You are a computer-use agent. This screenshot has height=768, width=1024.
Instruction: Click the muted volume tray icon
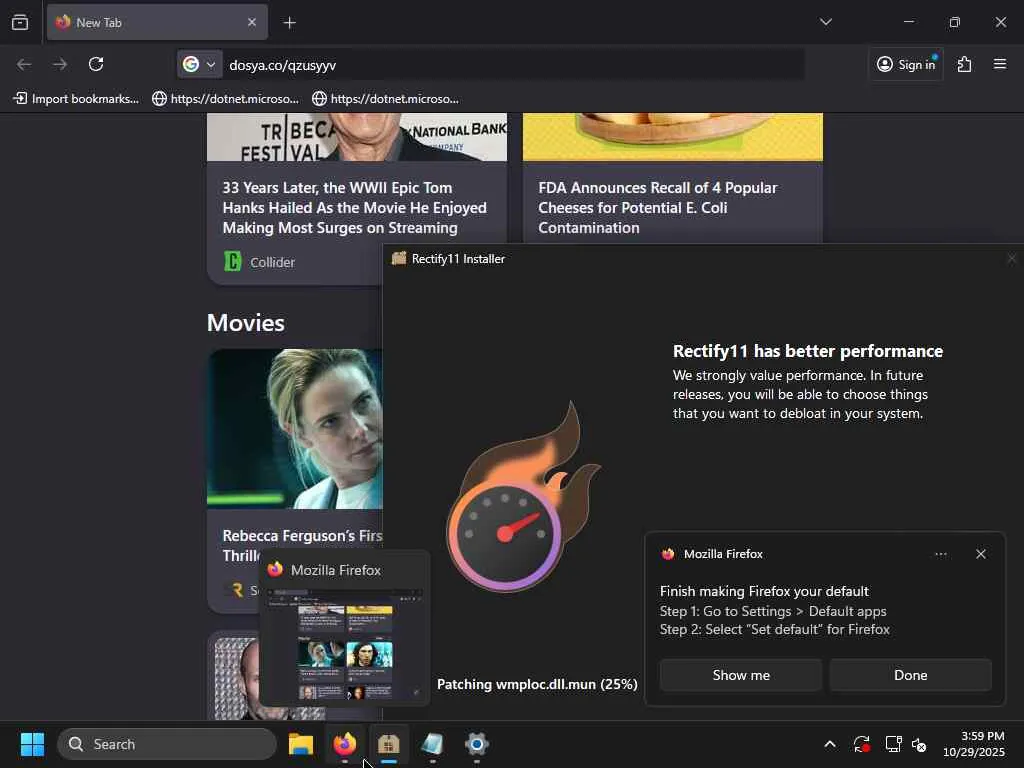(920, 744)
